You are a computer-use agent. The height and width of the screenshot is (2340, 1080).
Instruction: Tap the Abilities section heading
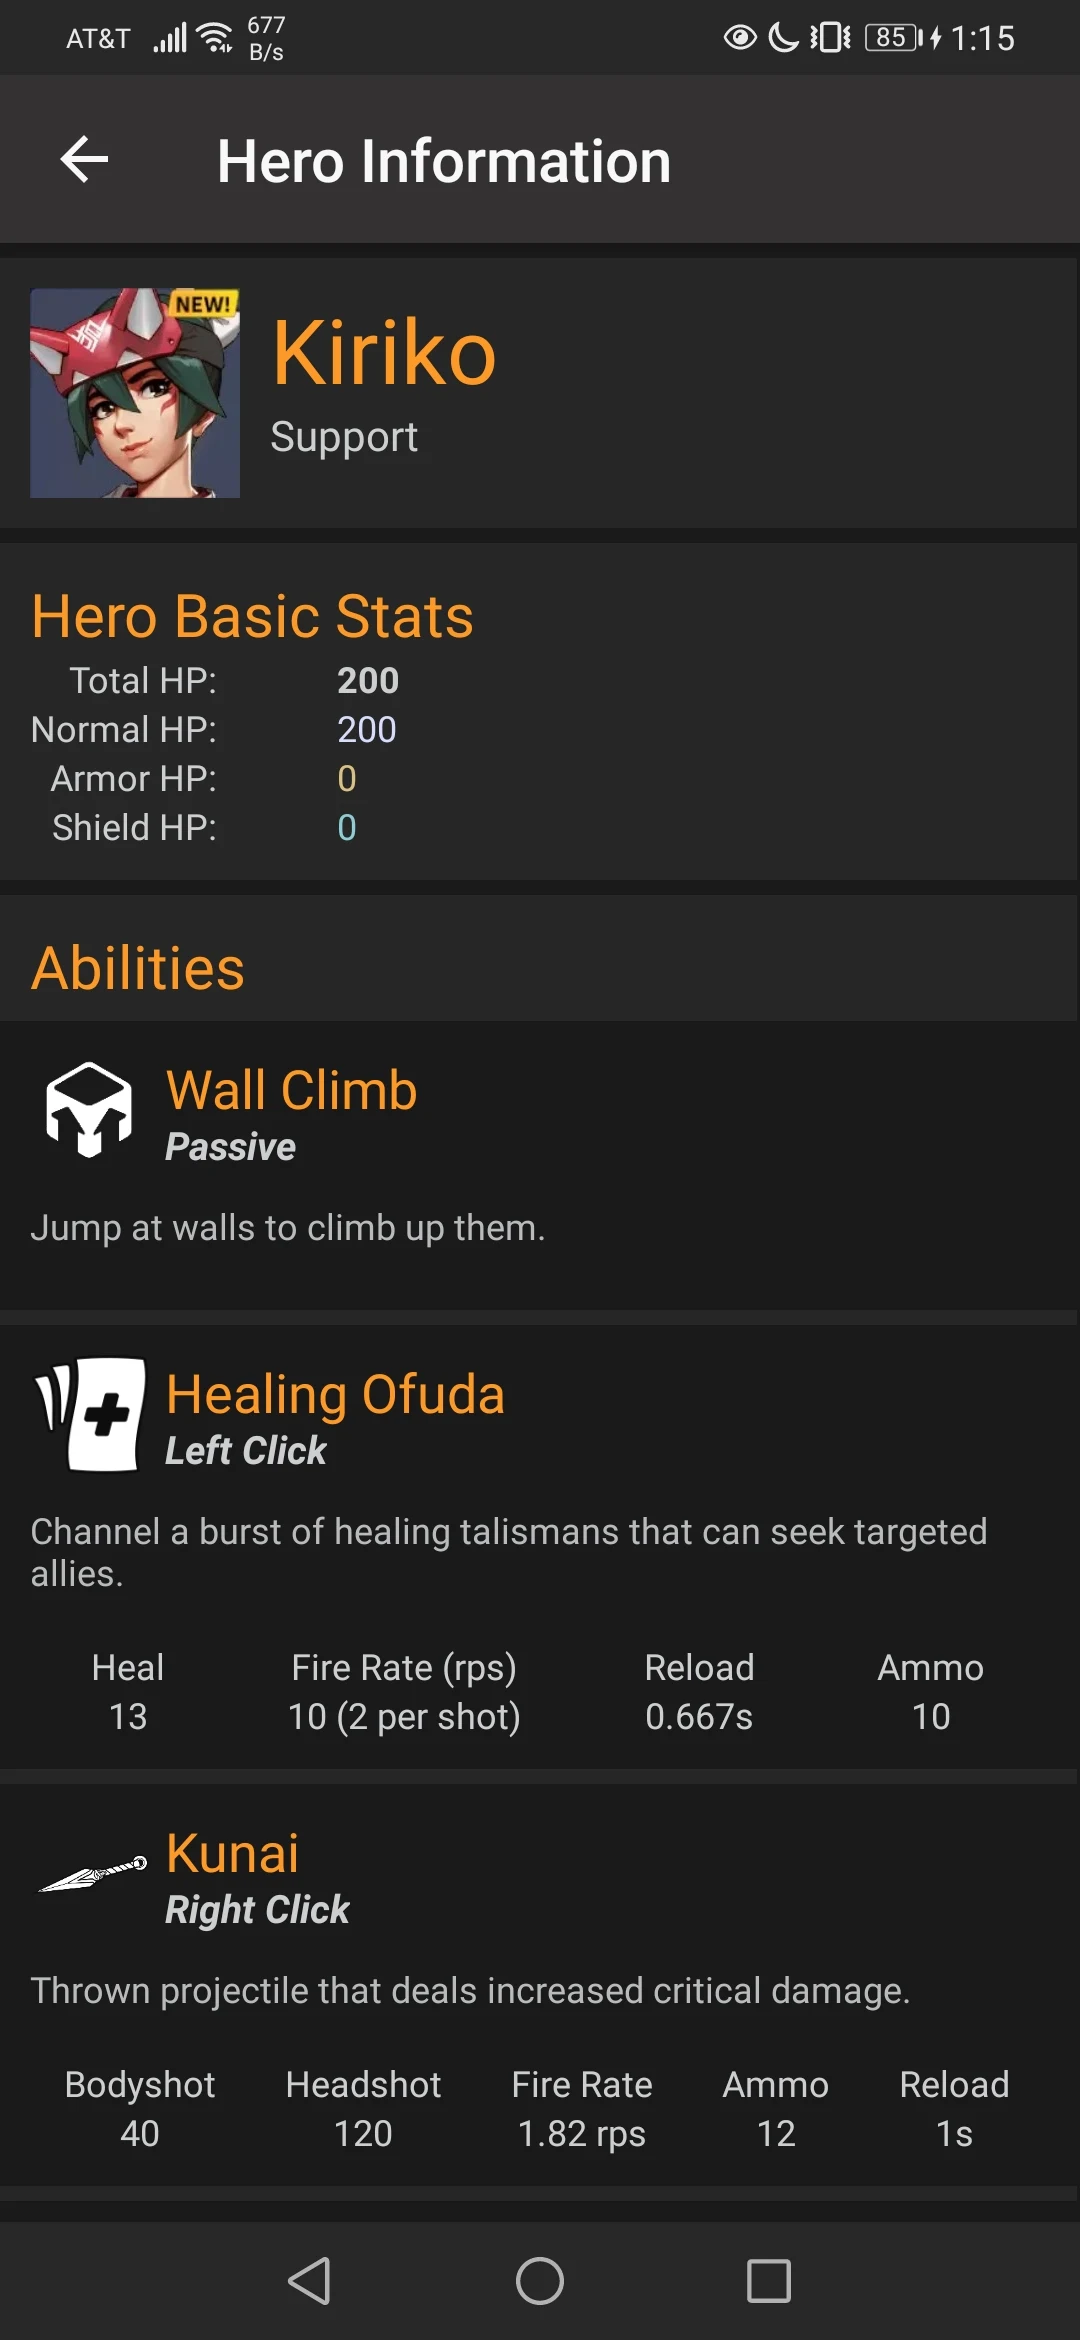[138, 968]
